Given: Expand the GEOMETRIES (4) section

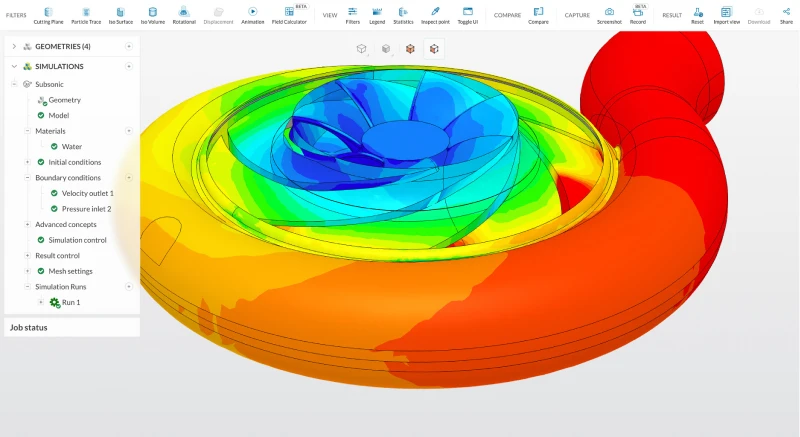Looking at the screenshot, I should 14,46.
